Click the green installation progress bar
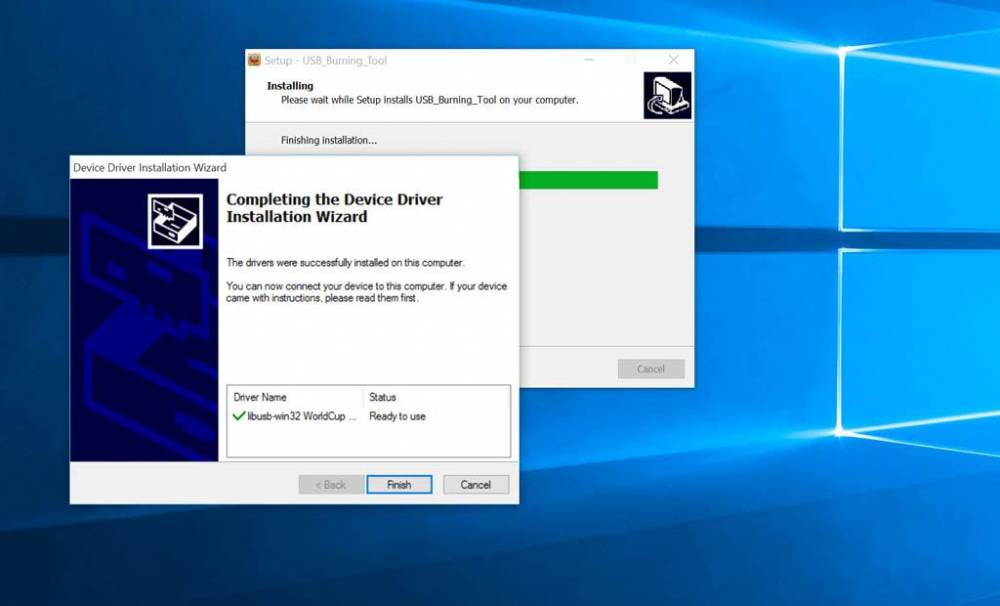The width and height of the screenshot is (1000, 606). pyautogui.click(x=588, y=180)
